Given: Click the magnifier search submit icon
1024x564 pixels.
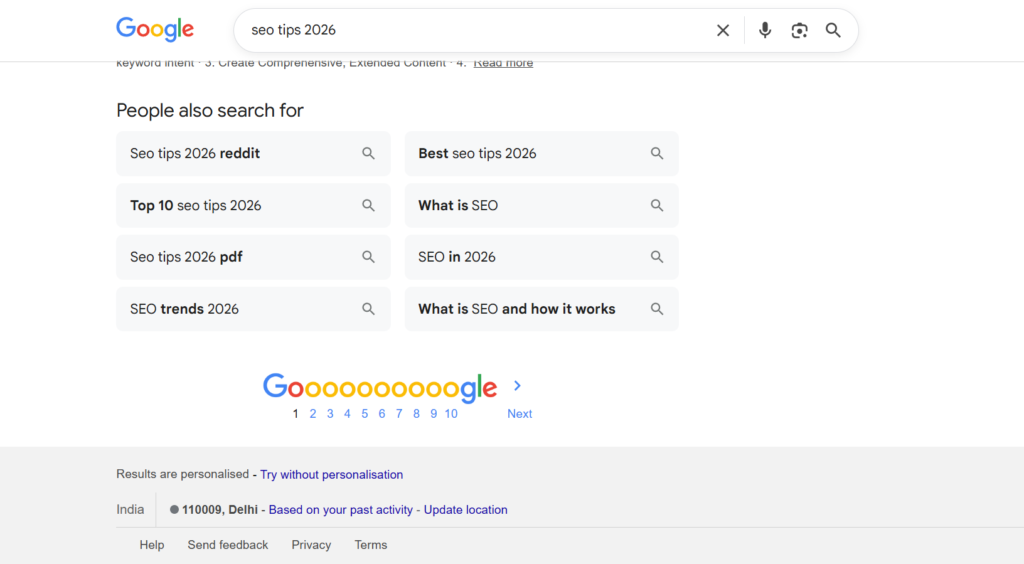Looking at the screenshot, I should pyautogui.click(x=833, y=30).
